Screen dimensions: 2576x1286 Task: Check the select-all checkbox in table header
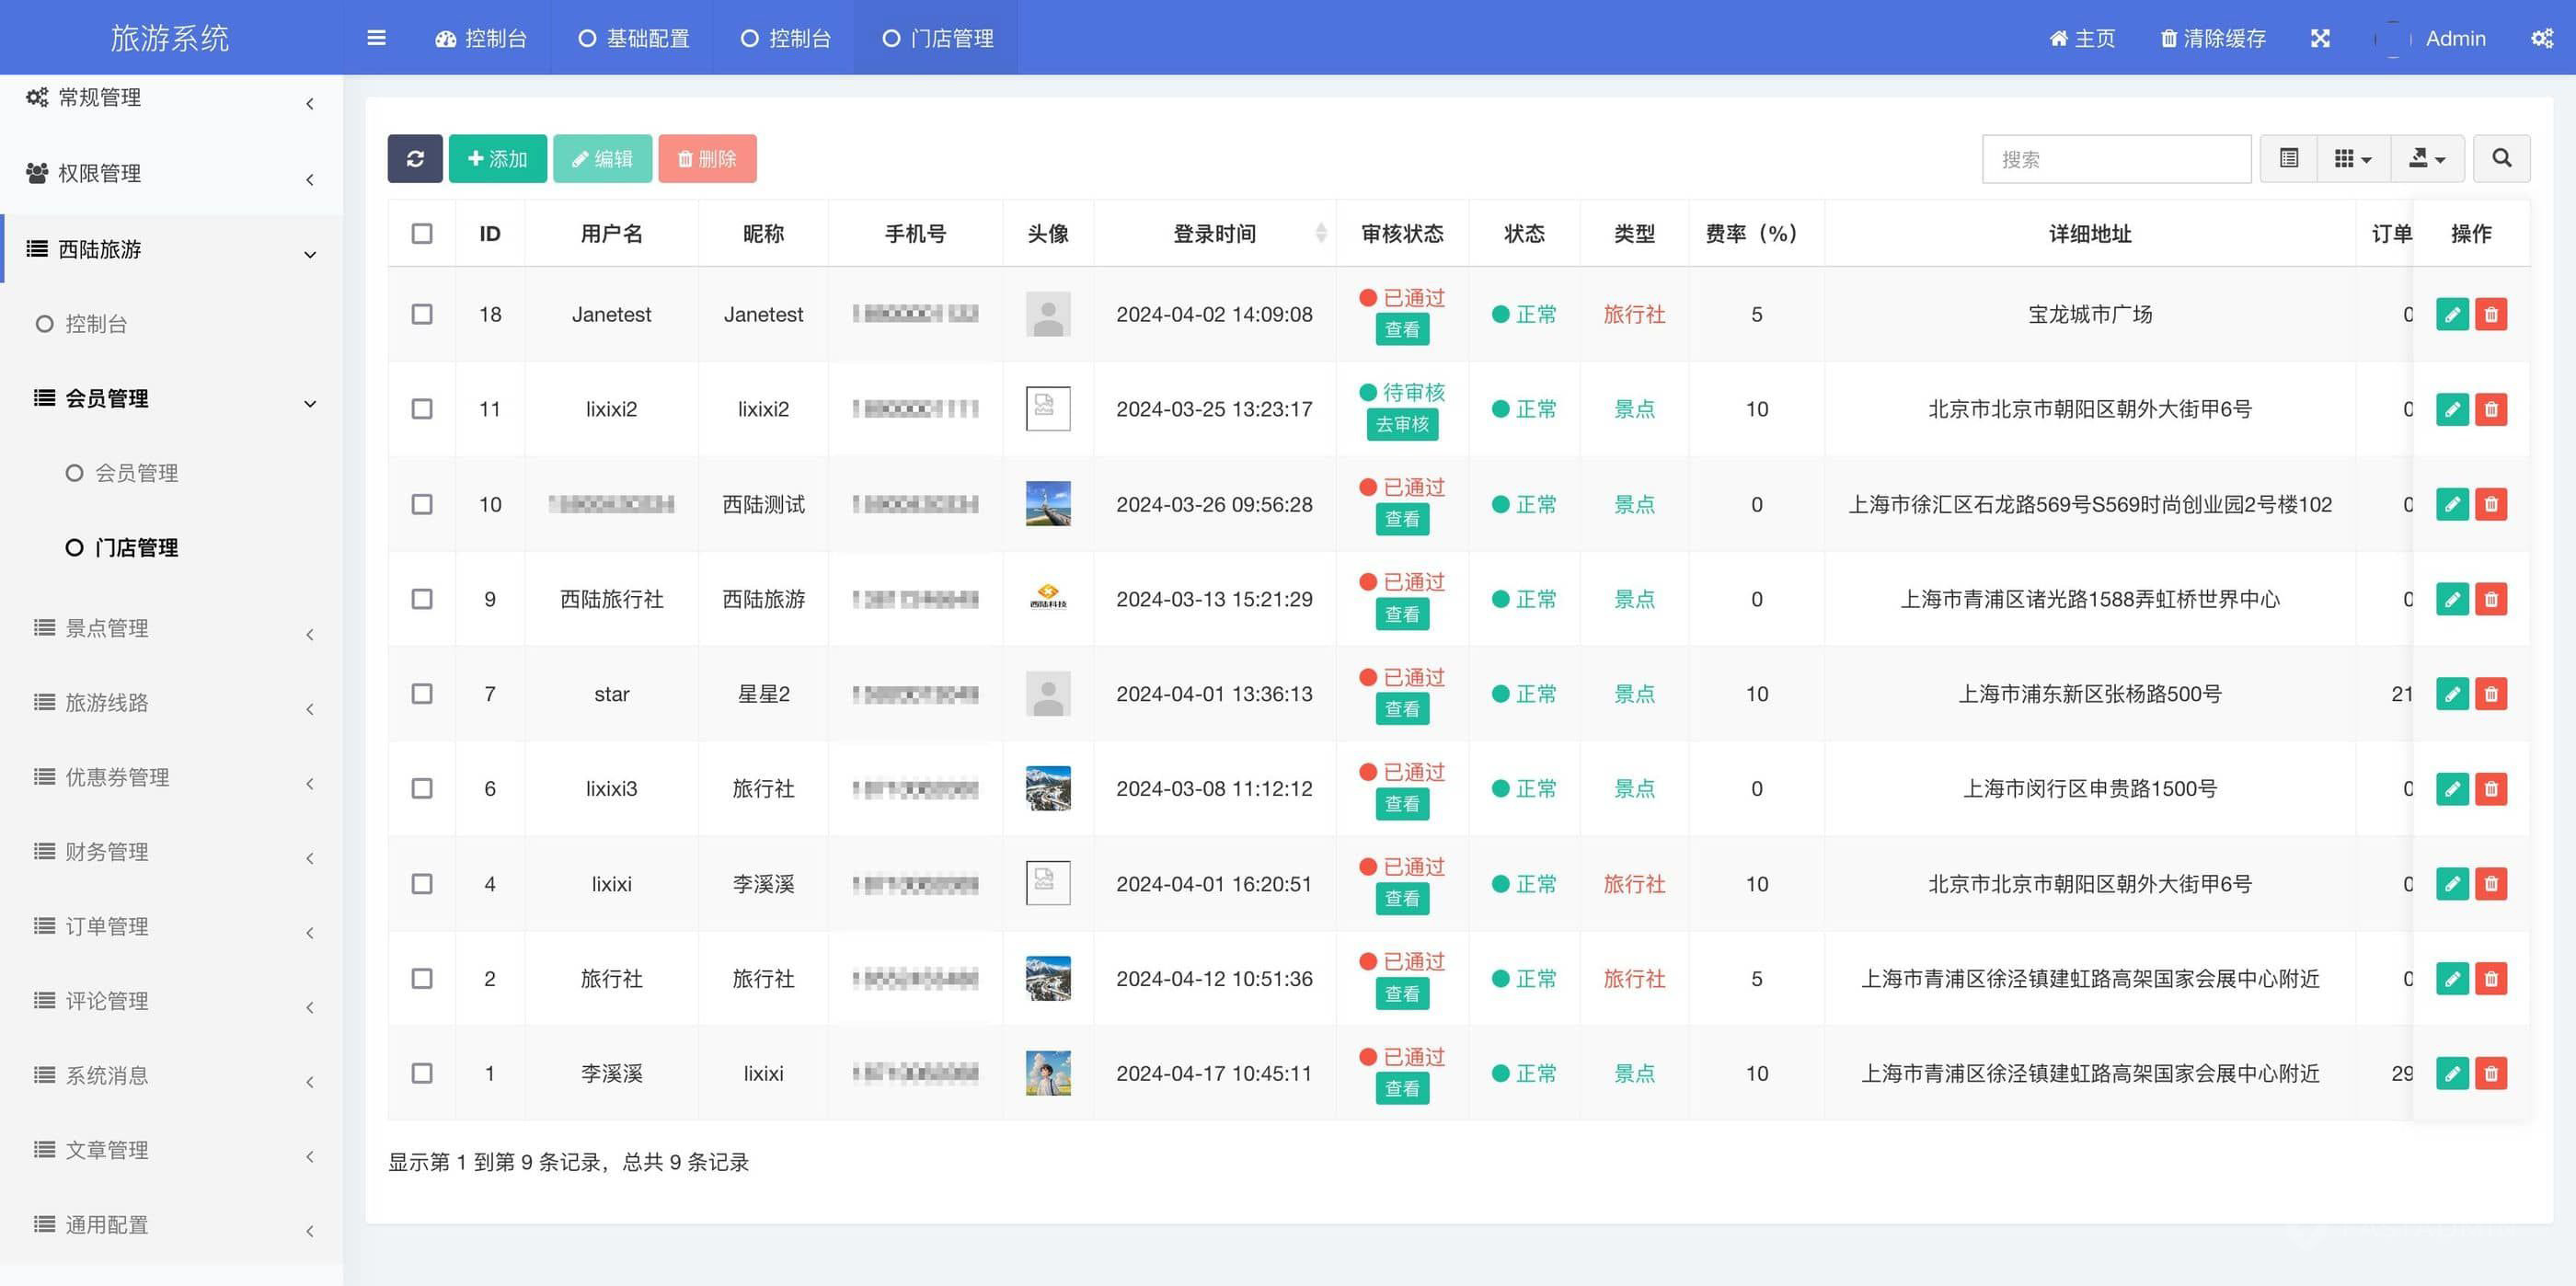pos(422,233)
